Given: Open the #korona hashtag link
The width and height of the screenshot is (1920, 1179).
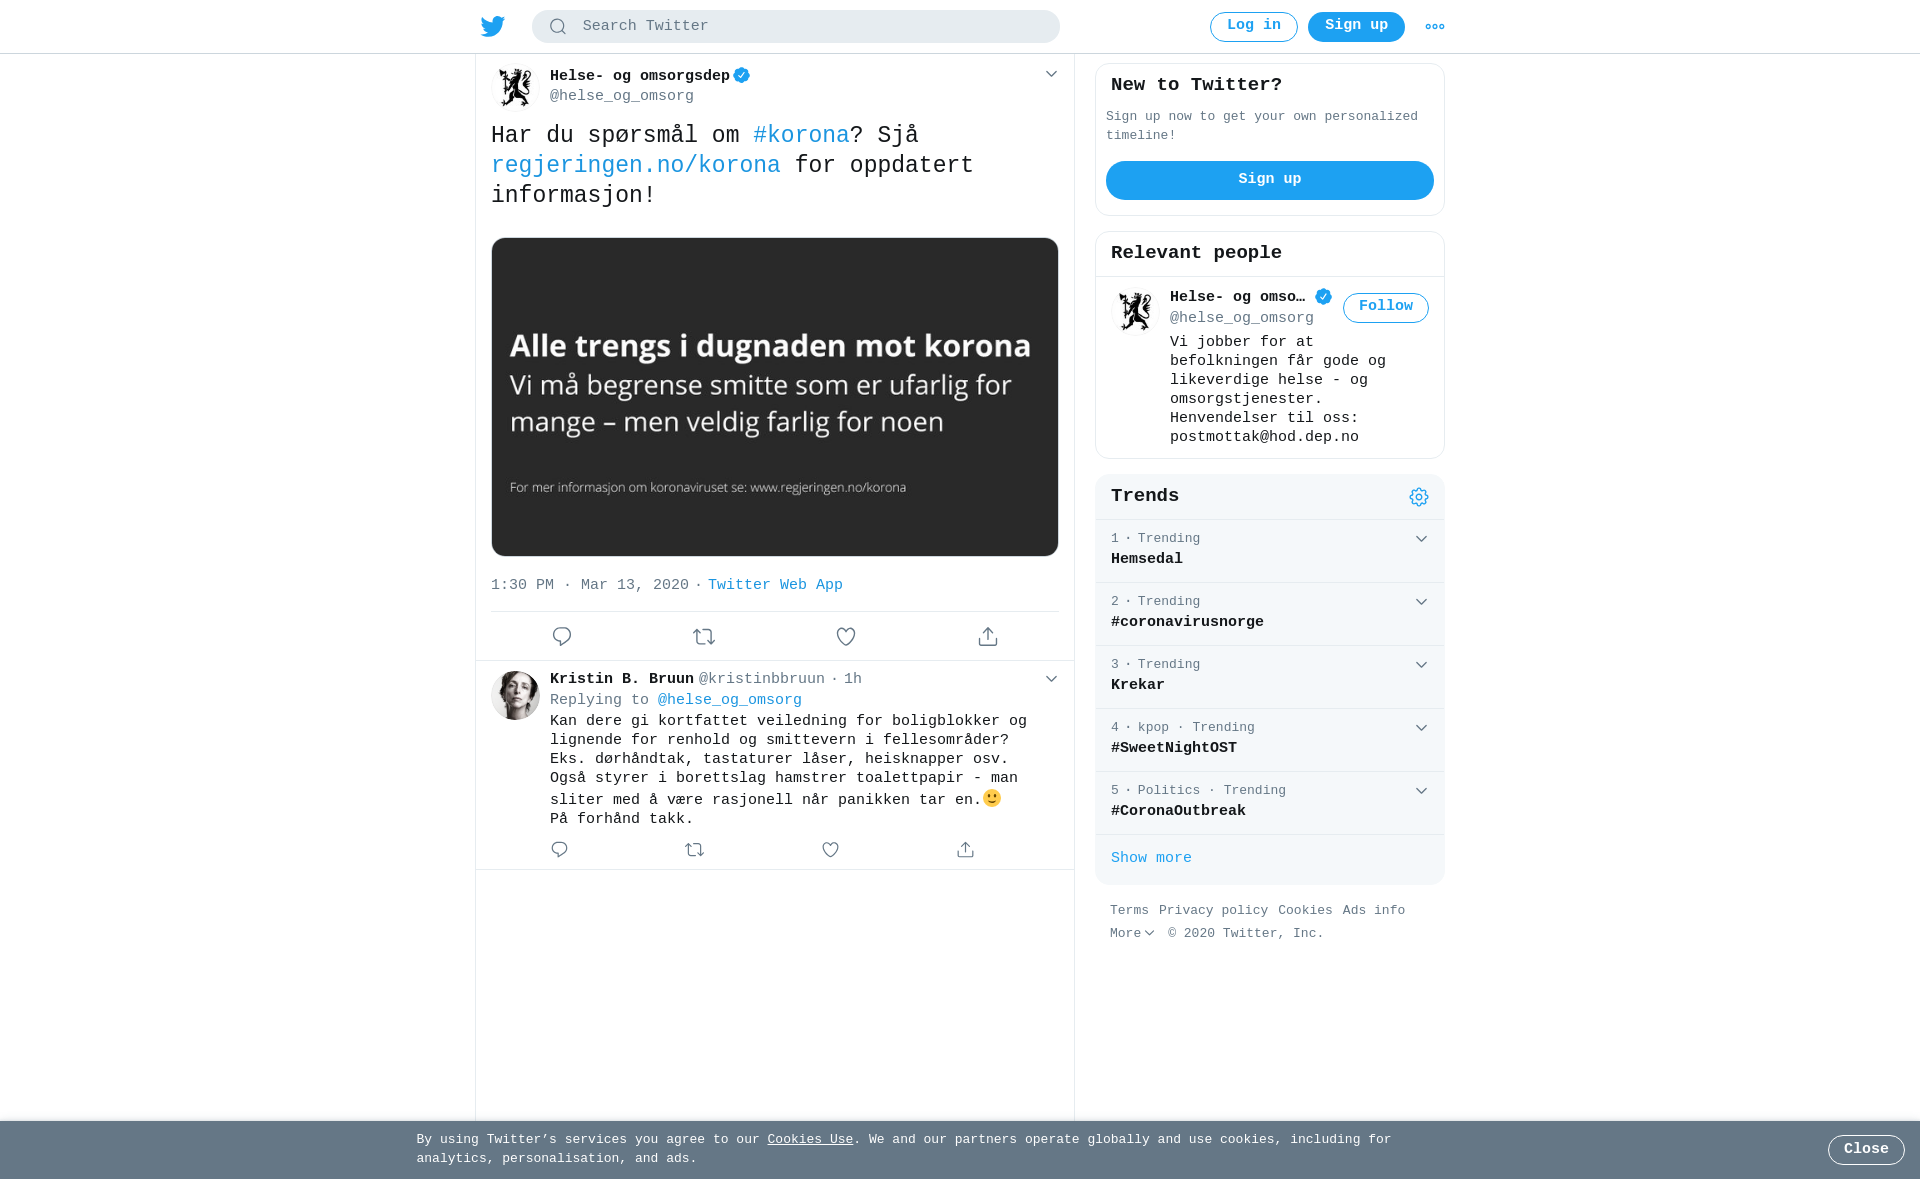Looking at the screenshot, I should click(x=801, y=136).
